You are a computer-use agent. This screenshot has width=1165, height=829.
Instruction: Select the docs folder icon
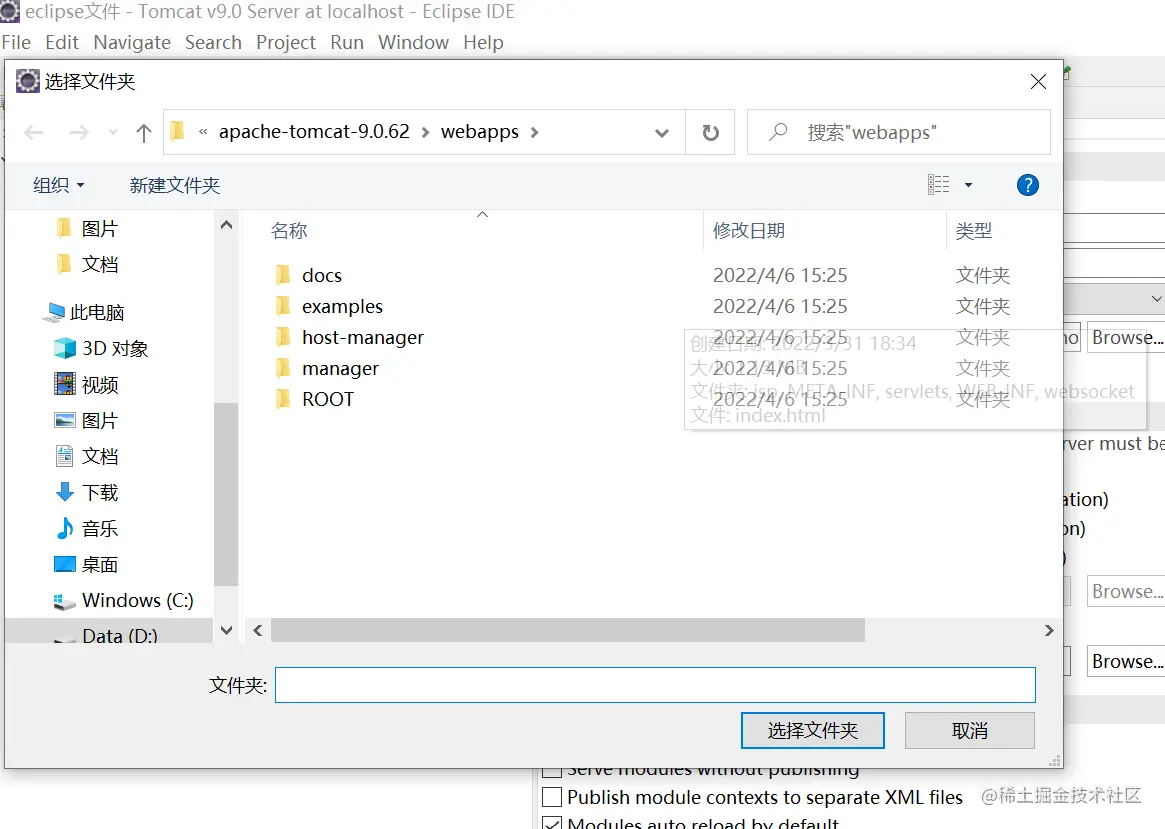tap(283, 276)
